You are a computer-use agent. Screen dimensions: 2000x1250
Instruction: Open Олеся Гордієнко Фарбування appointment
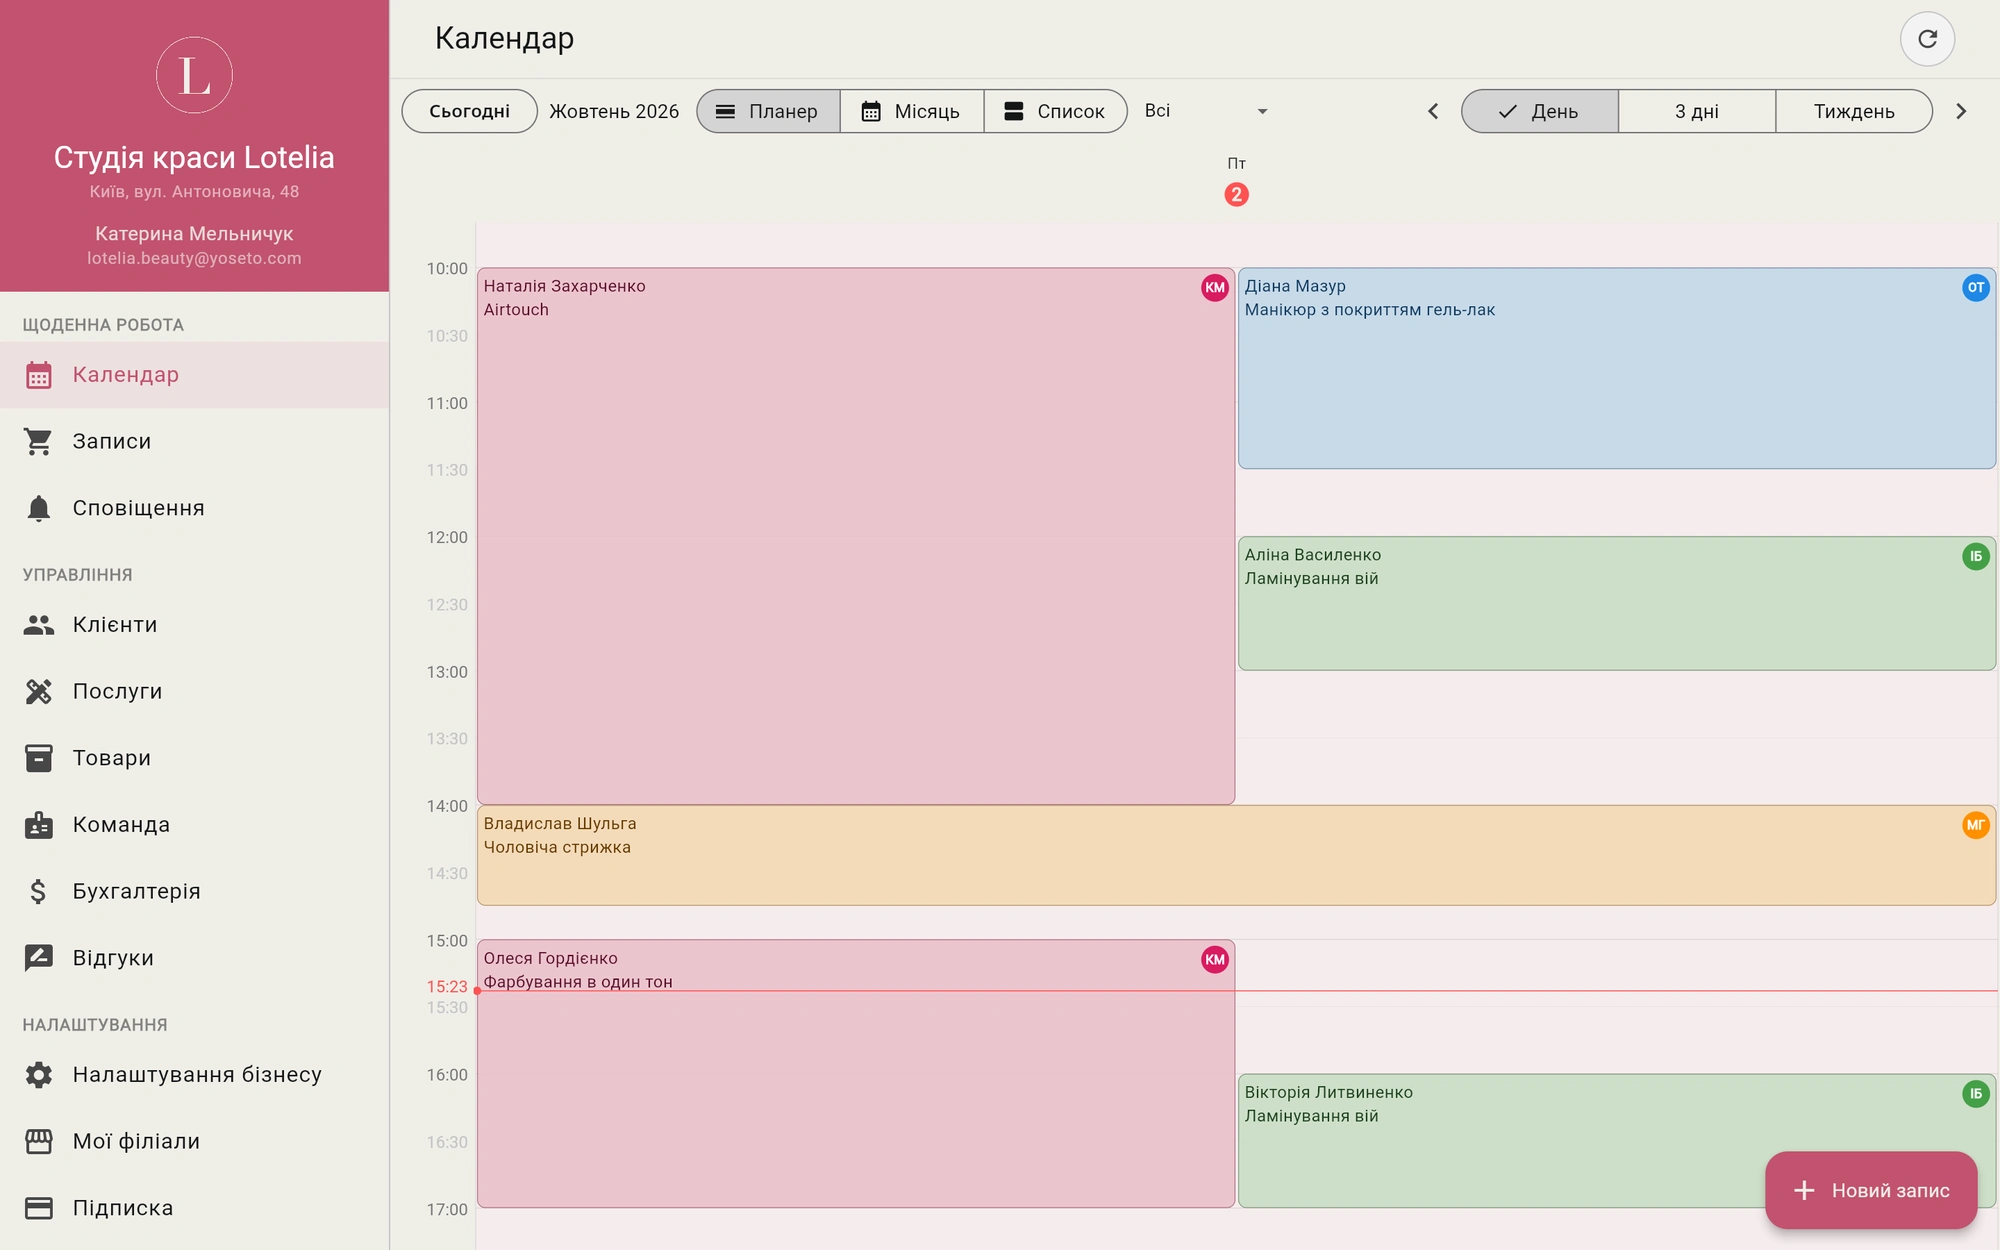coord(856,1073)
